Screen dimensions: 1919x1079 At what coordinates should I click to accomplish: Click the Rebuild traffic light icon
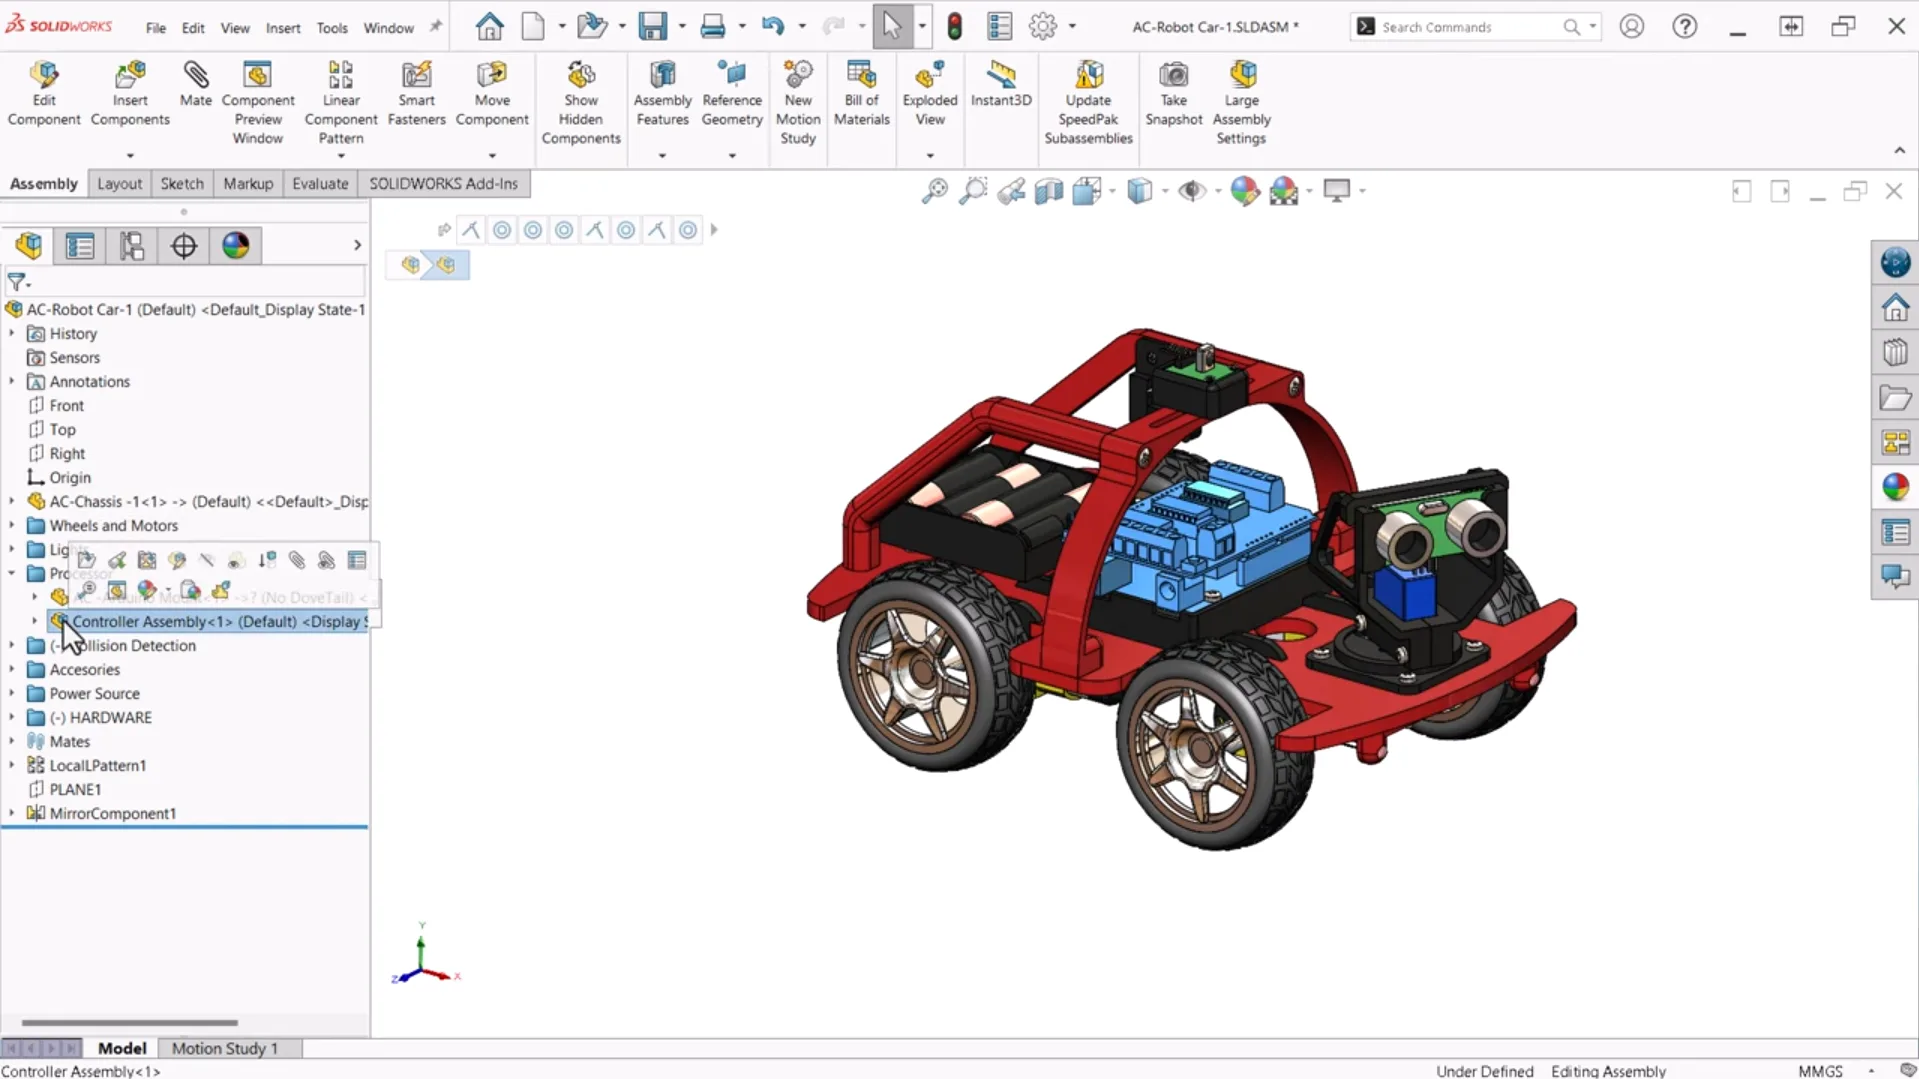coord(954,27)
